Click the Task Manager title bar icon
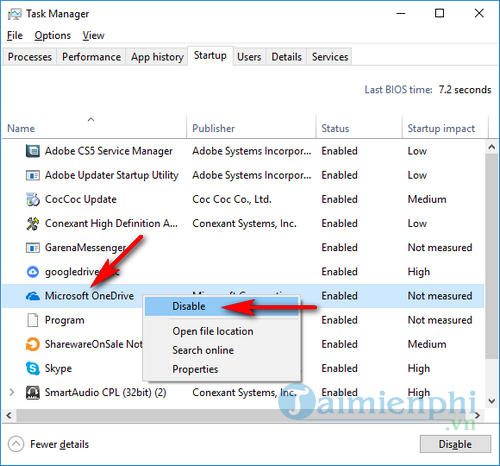 (x=14, y=14)
